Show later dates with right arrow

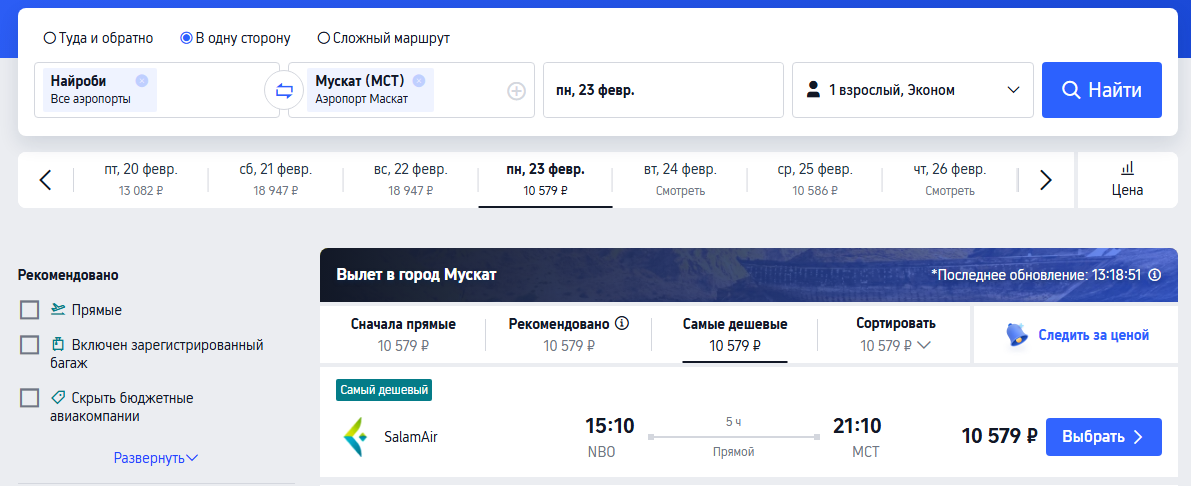[x=1046, y=180]
